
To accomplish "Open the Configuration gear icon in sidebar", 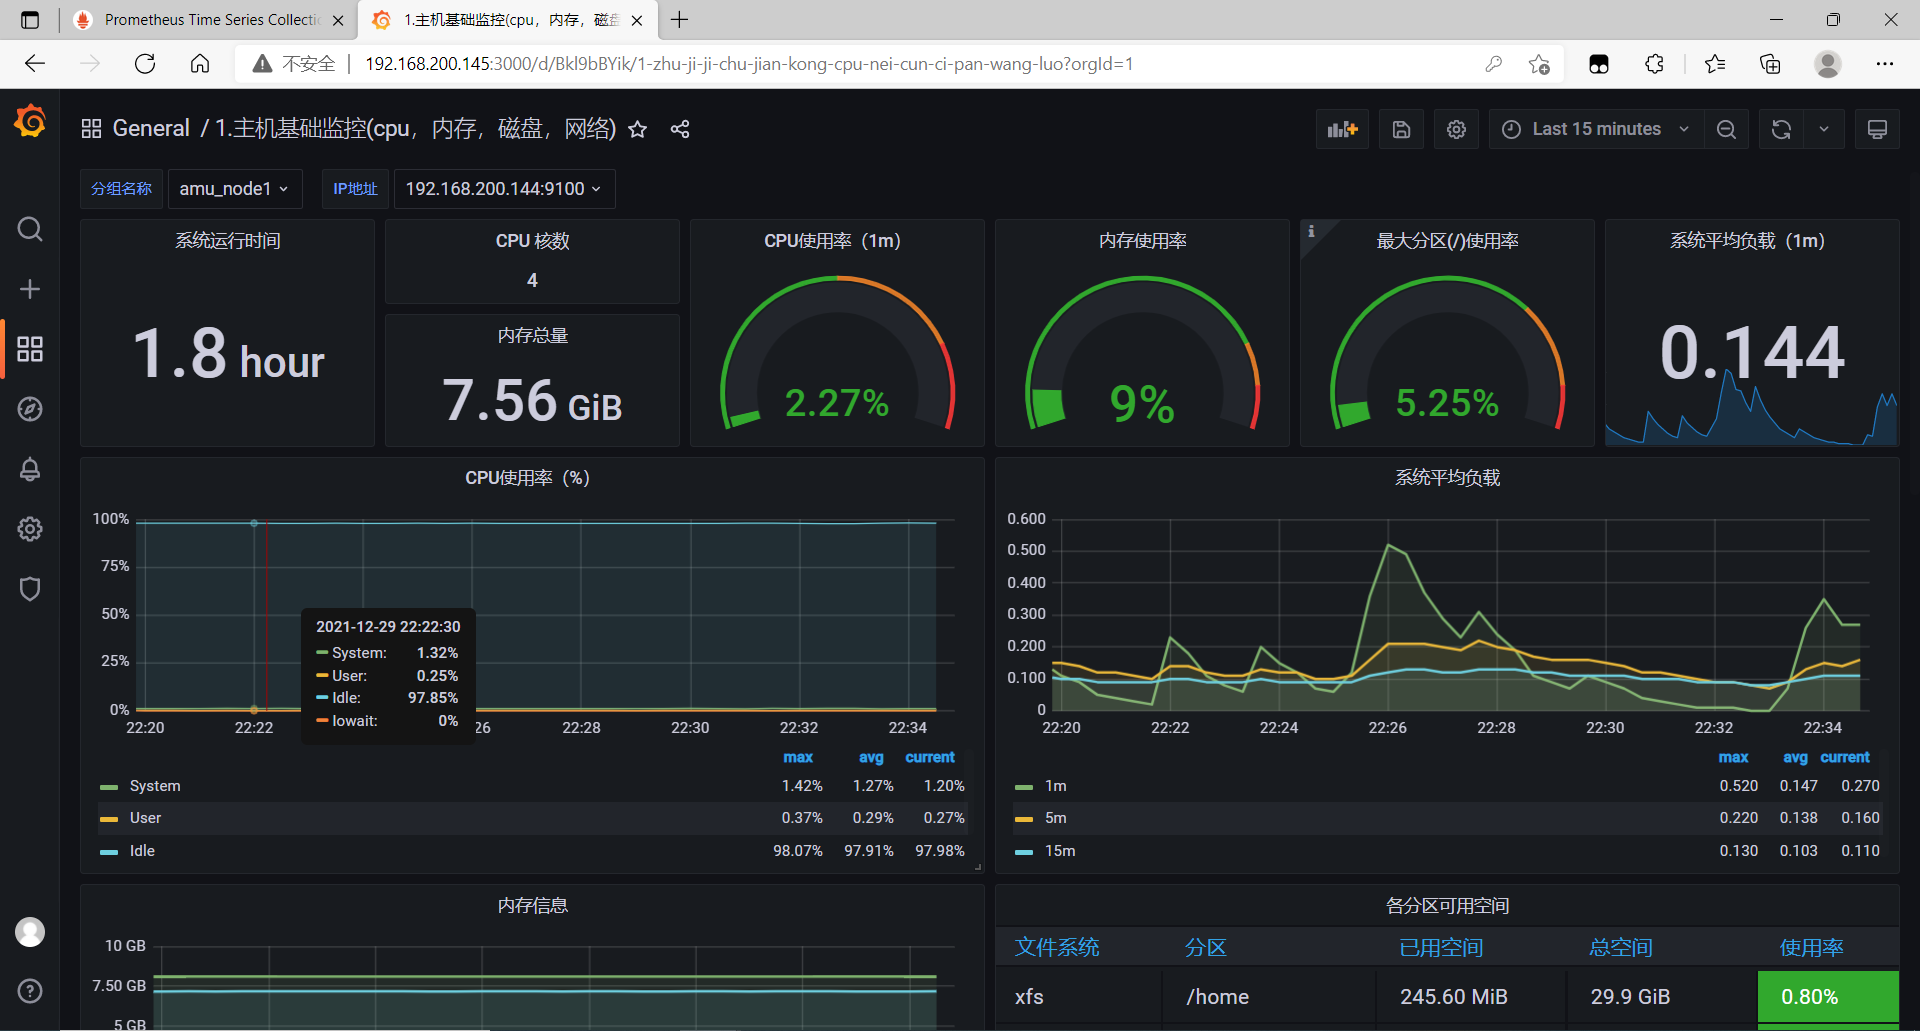I will click(30, 529).
